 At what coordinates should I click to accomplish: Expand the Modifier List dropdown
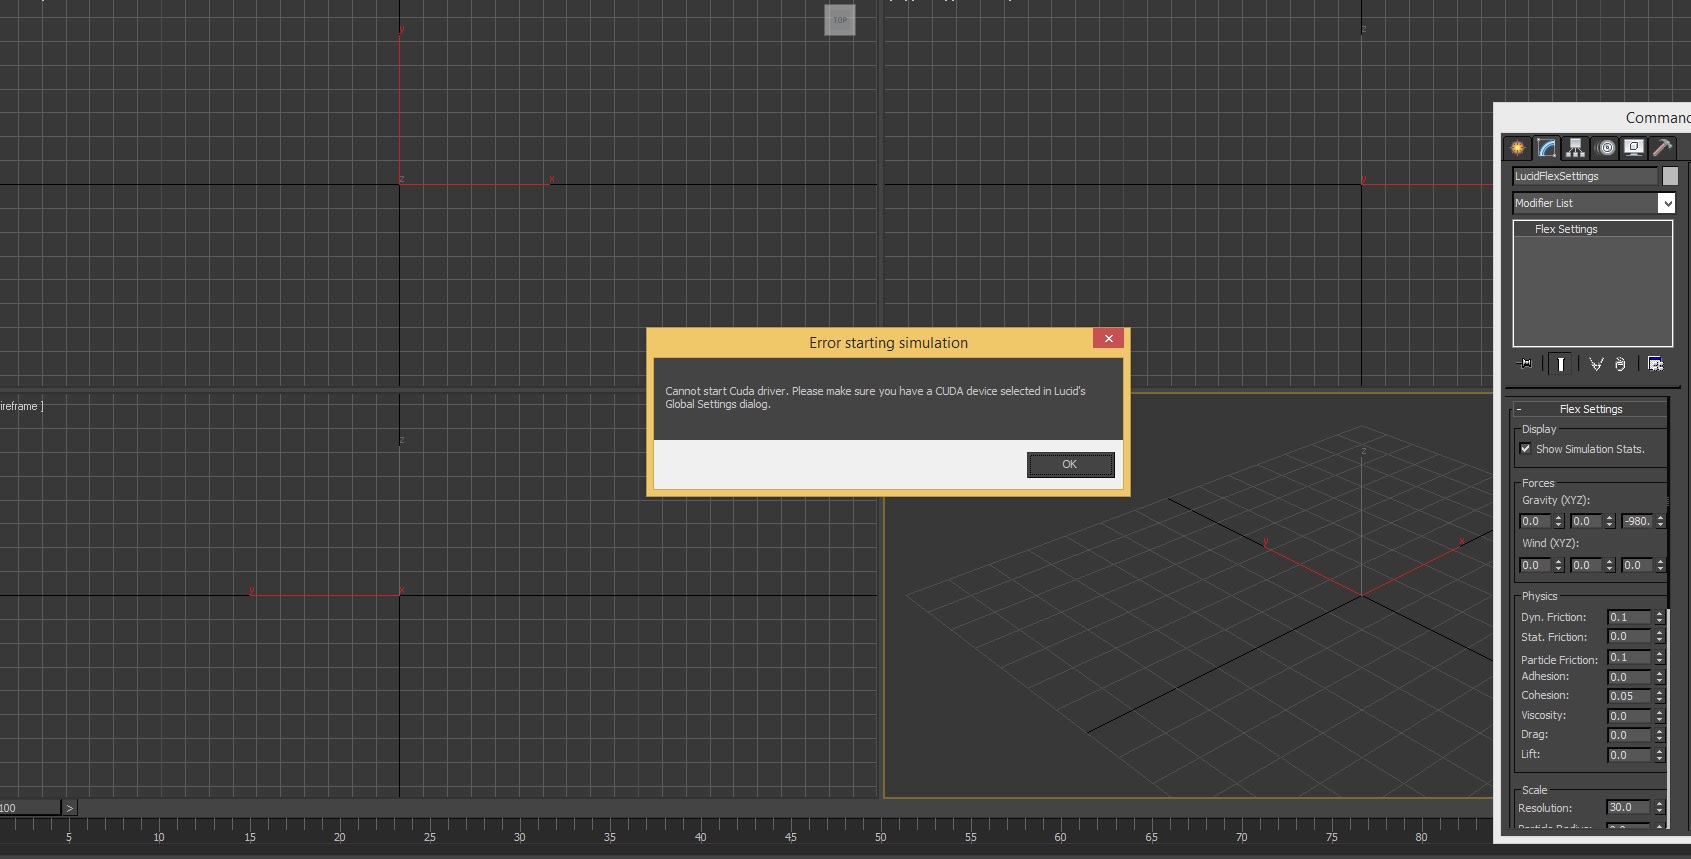(x=1666, y=203)
